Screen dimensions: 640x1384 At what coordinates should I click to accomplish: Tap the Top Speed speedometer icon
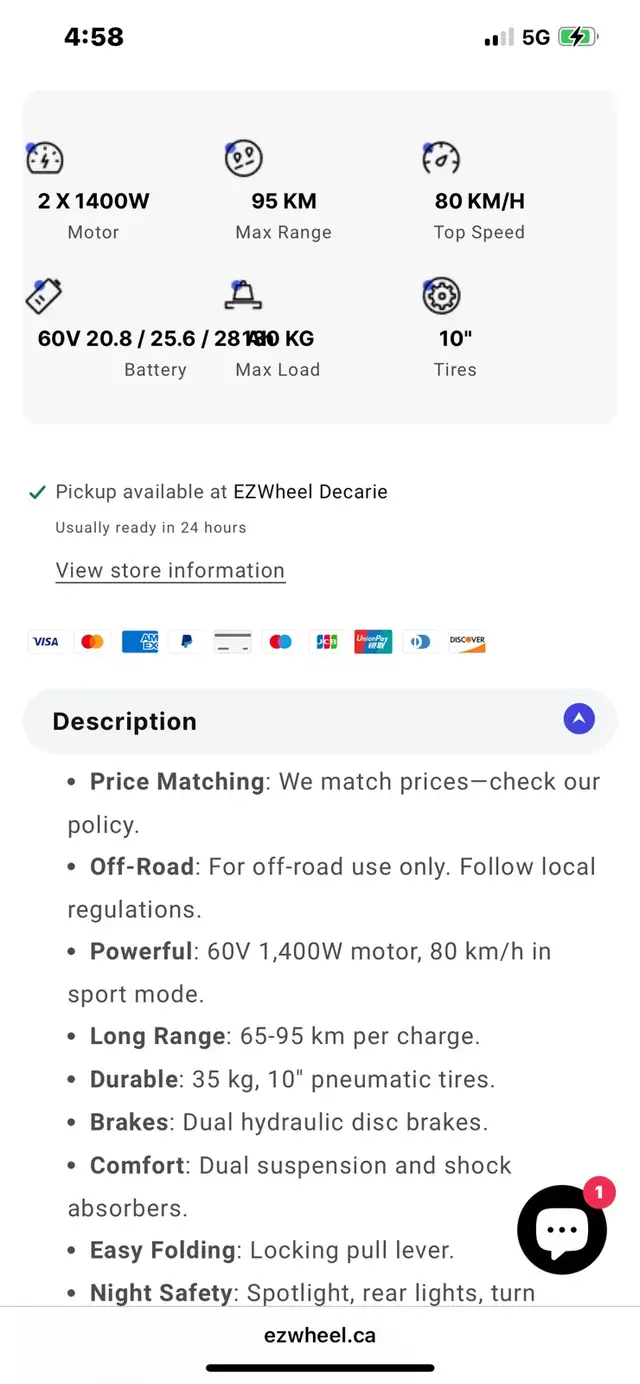[441, 159]
